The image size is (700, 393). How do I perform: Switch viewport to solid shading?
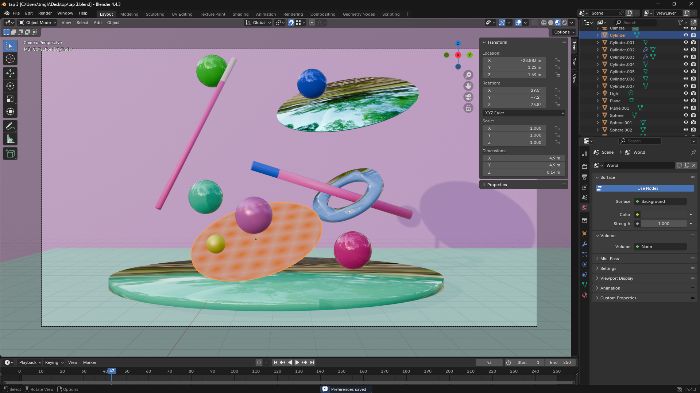(x=550, y=22)
